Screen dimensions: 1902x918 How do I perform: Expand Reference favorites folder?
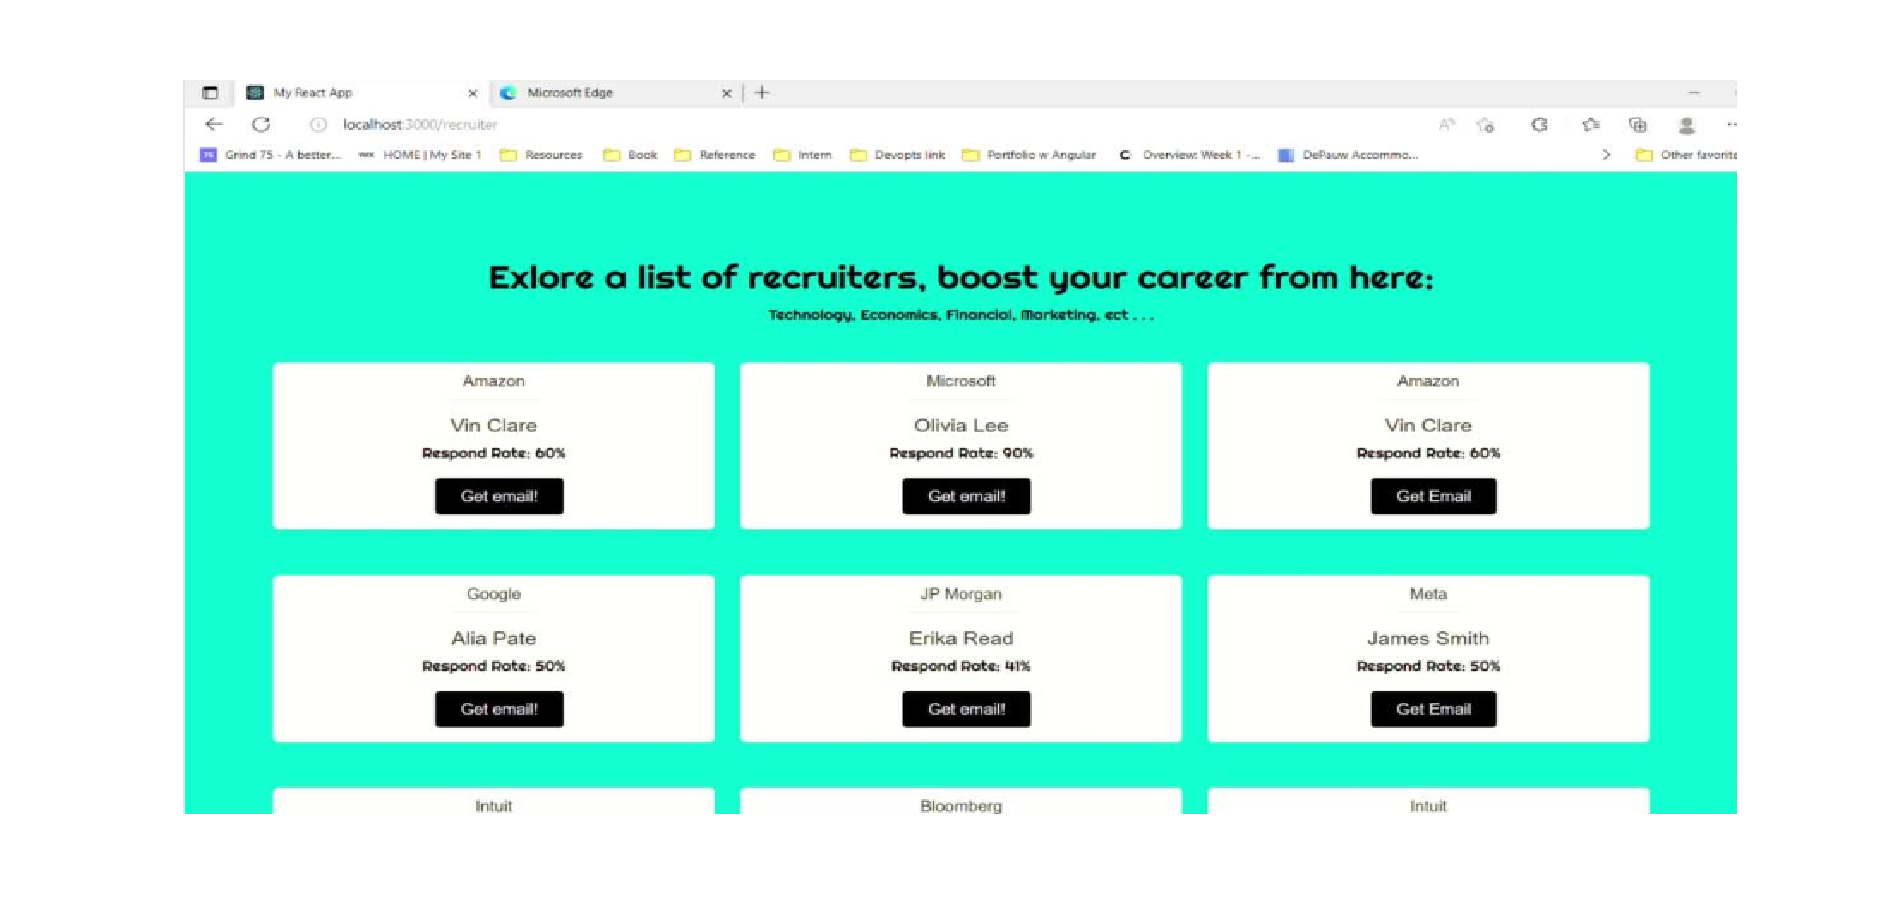(x=715, y=155)
